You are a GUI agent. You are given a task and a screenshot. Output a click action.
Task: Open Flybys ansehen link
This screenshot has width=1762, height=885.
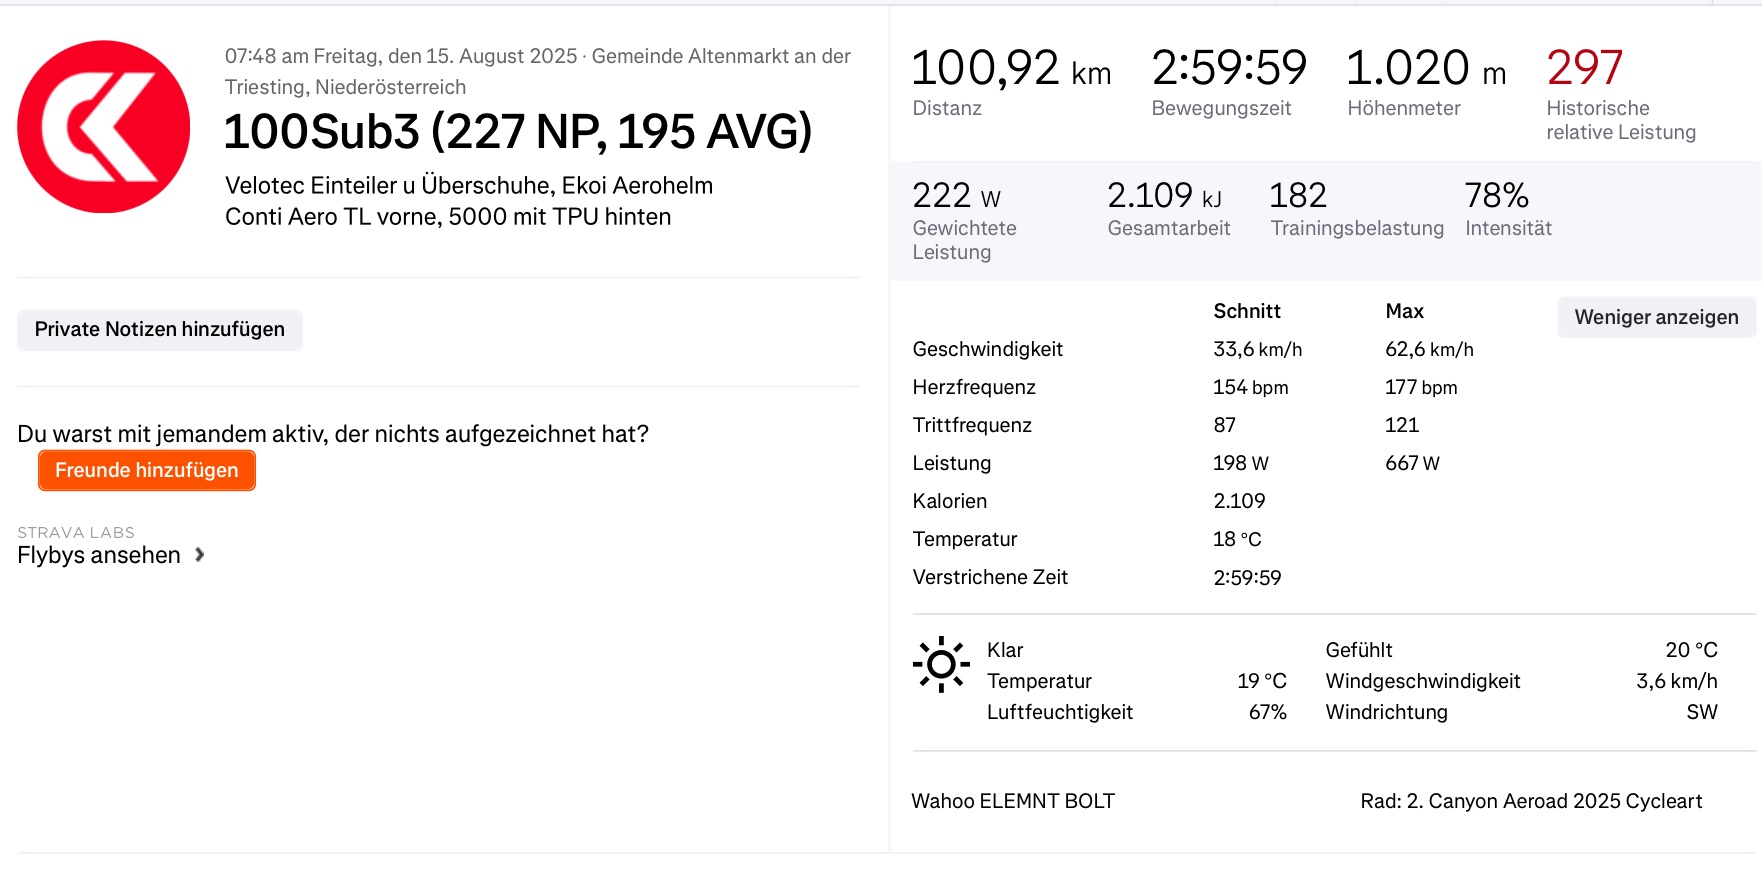point(99,555)
